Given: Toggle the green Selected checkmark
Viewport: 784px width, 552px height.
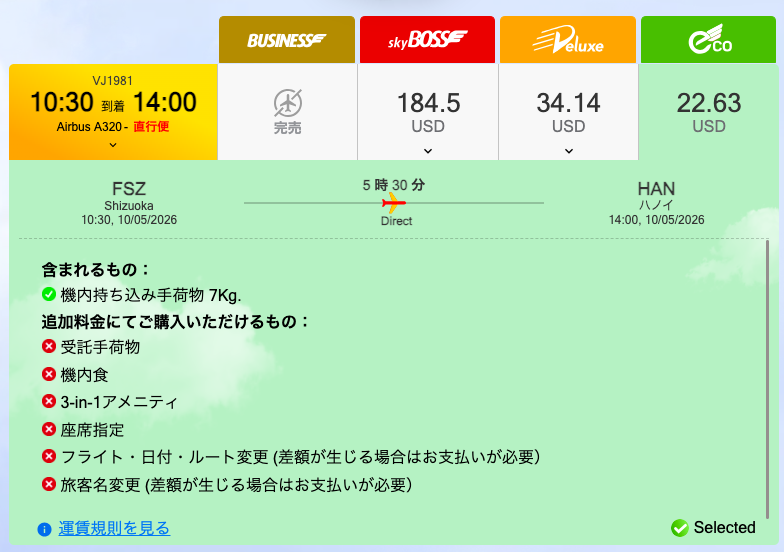Looking at the screenshot, I should click(x=680, y=527).
